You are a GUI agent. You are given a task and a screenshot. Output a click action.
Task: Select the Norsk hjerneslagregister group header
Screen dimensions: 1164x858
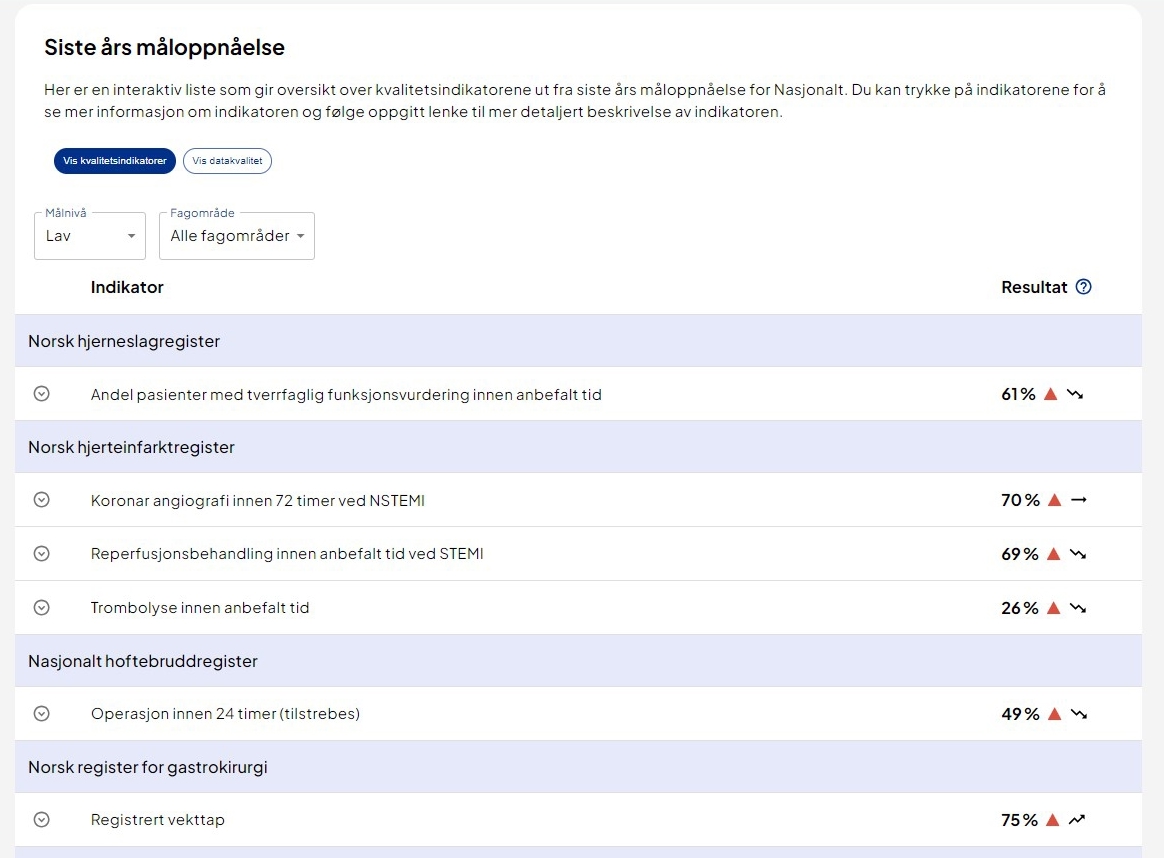[124, 341]
